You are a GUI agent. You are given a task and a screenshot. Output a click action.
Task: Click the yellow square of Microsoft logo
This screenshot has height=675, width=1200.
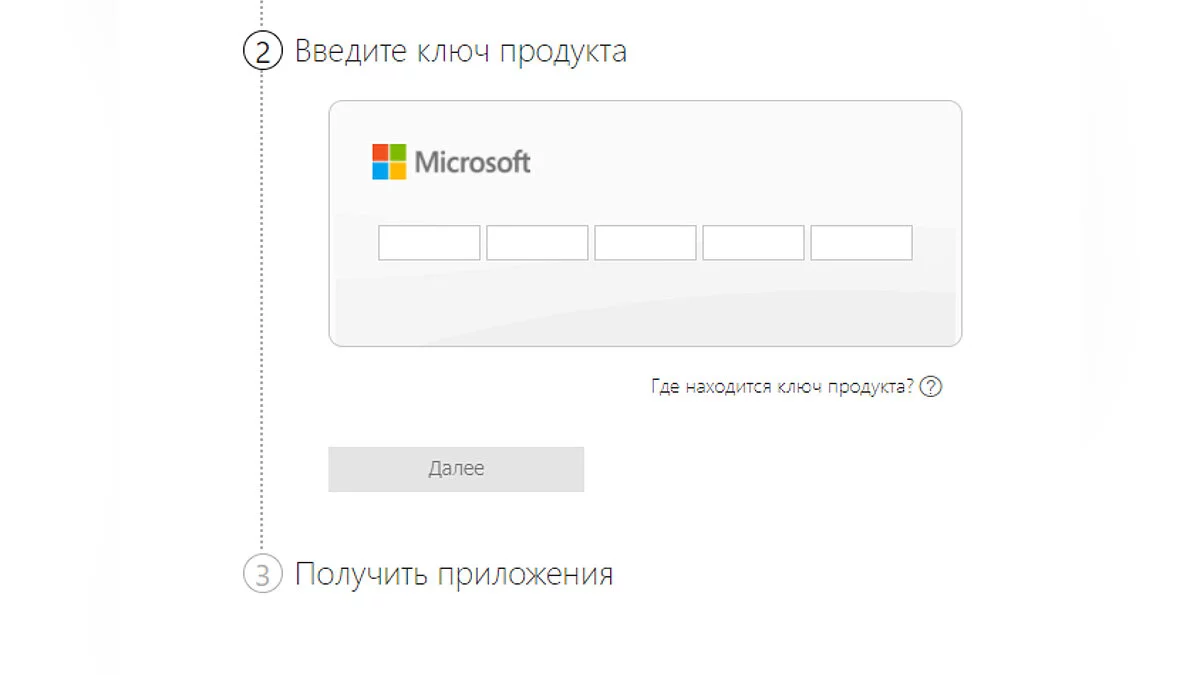click(398, 170)
